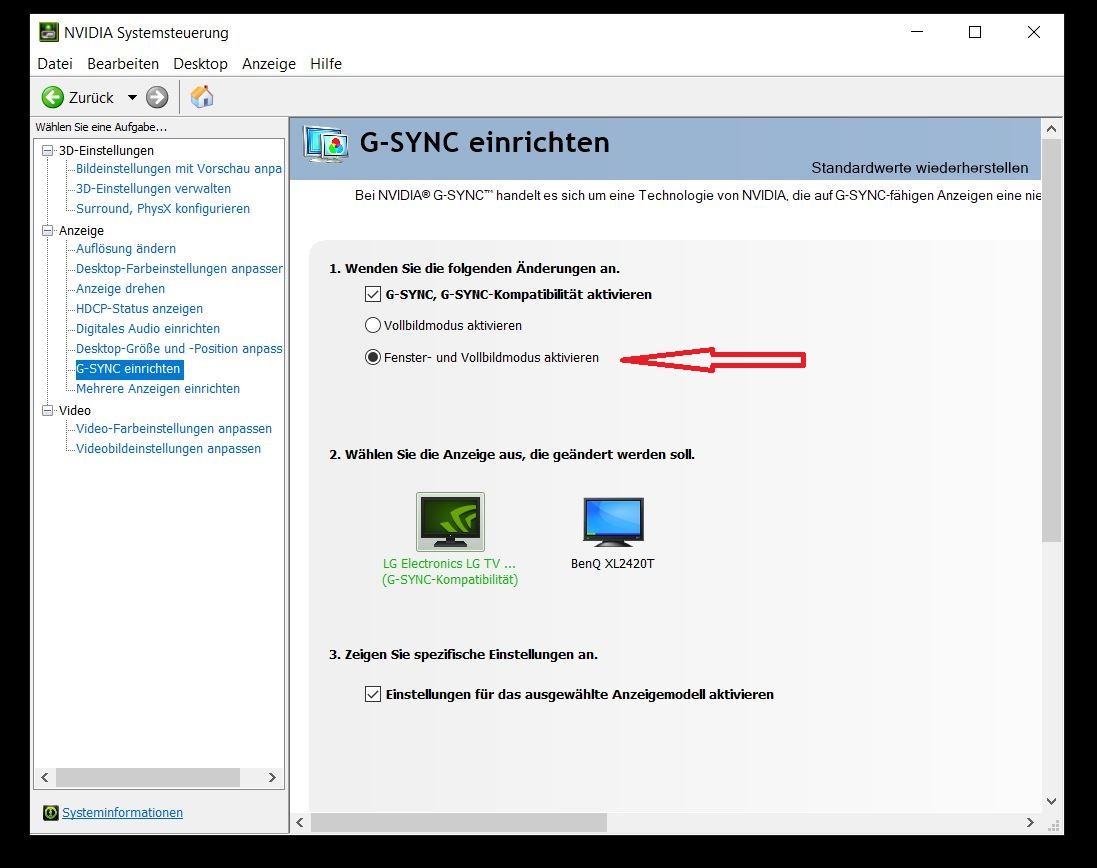1097x868 pixels.
Task: Open the Desktop menu
Action: 200,64
